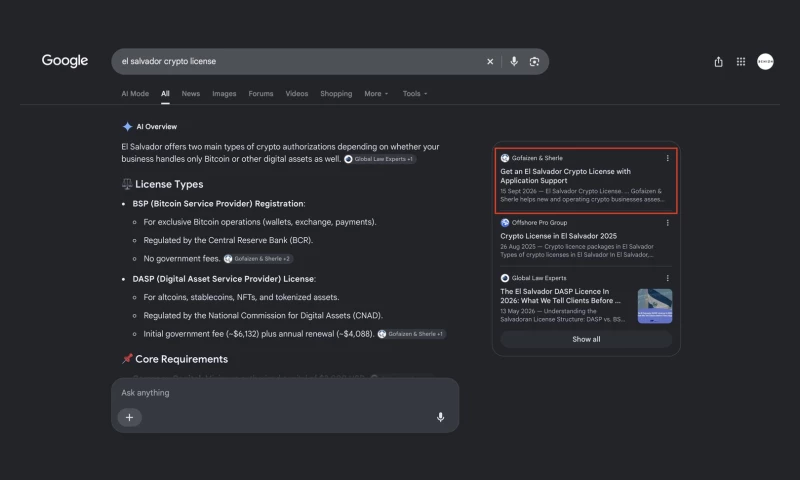
Task: Open the Forums tab
Action: 261,94
